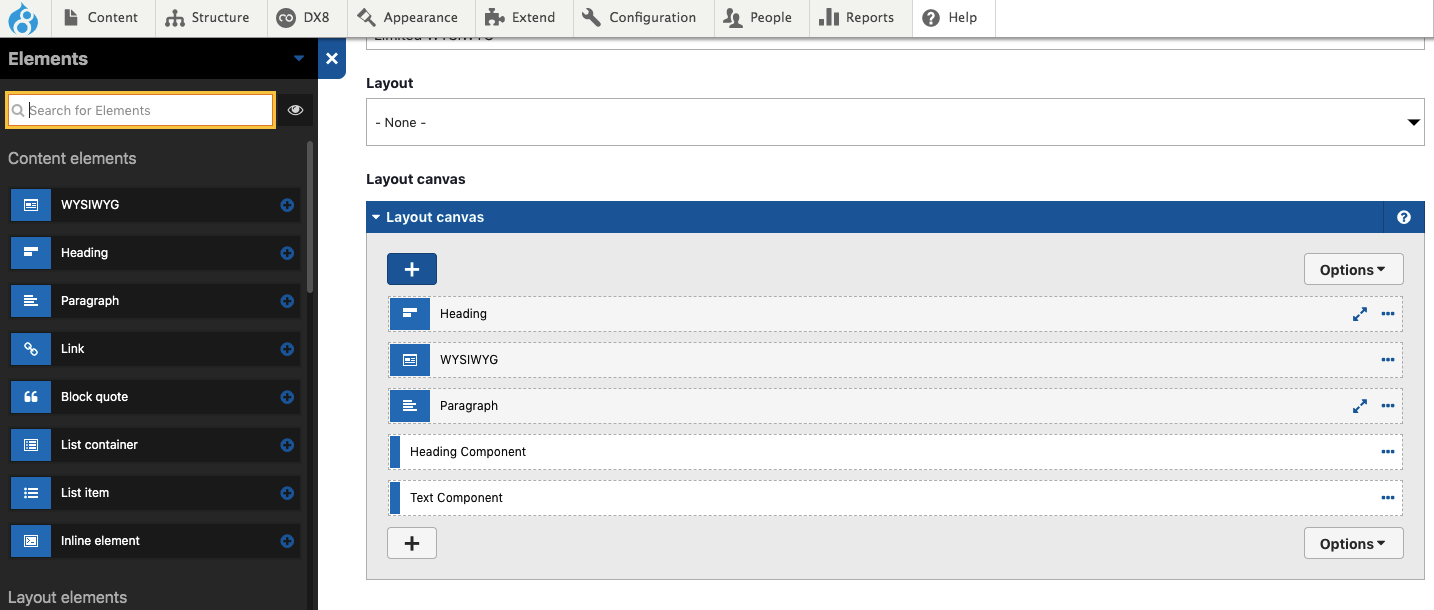Click the expand arrows on Paragraph row
This screenshot has width=1434, height=610.
click(1359, 406)
